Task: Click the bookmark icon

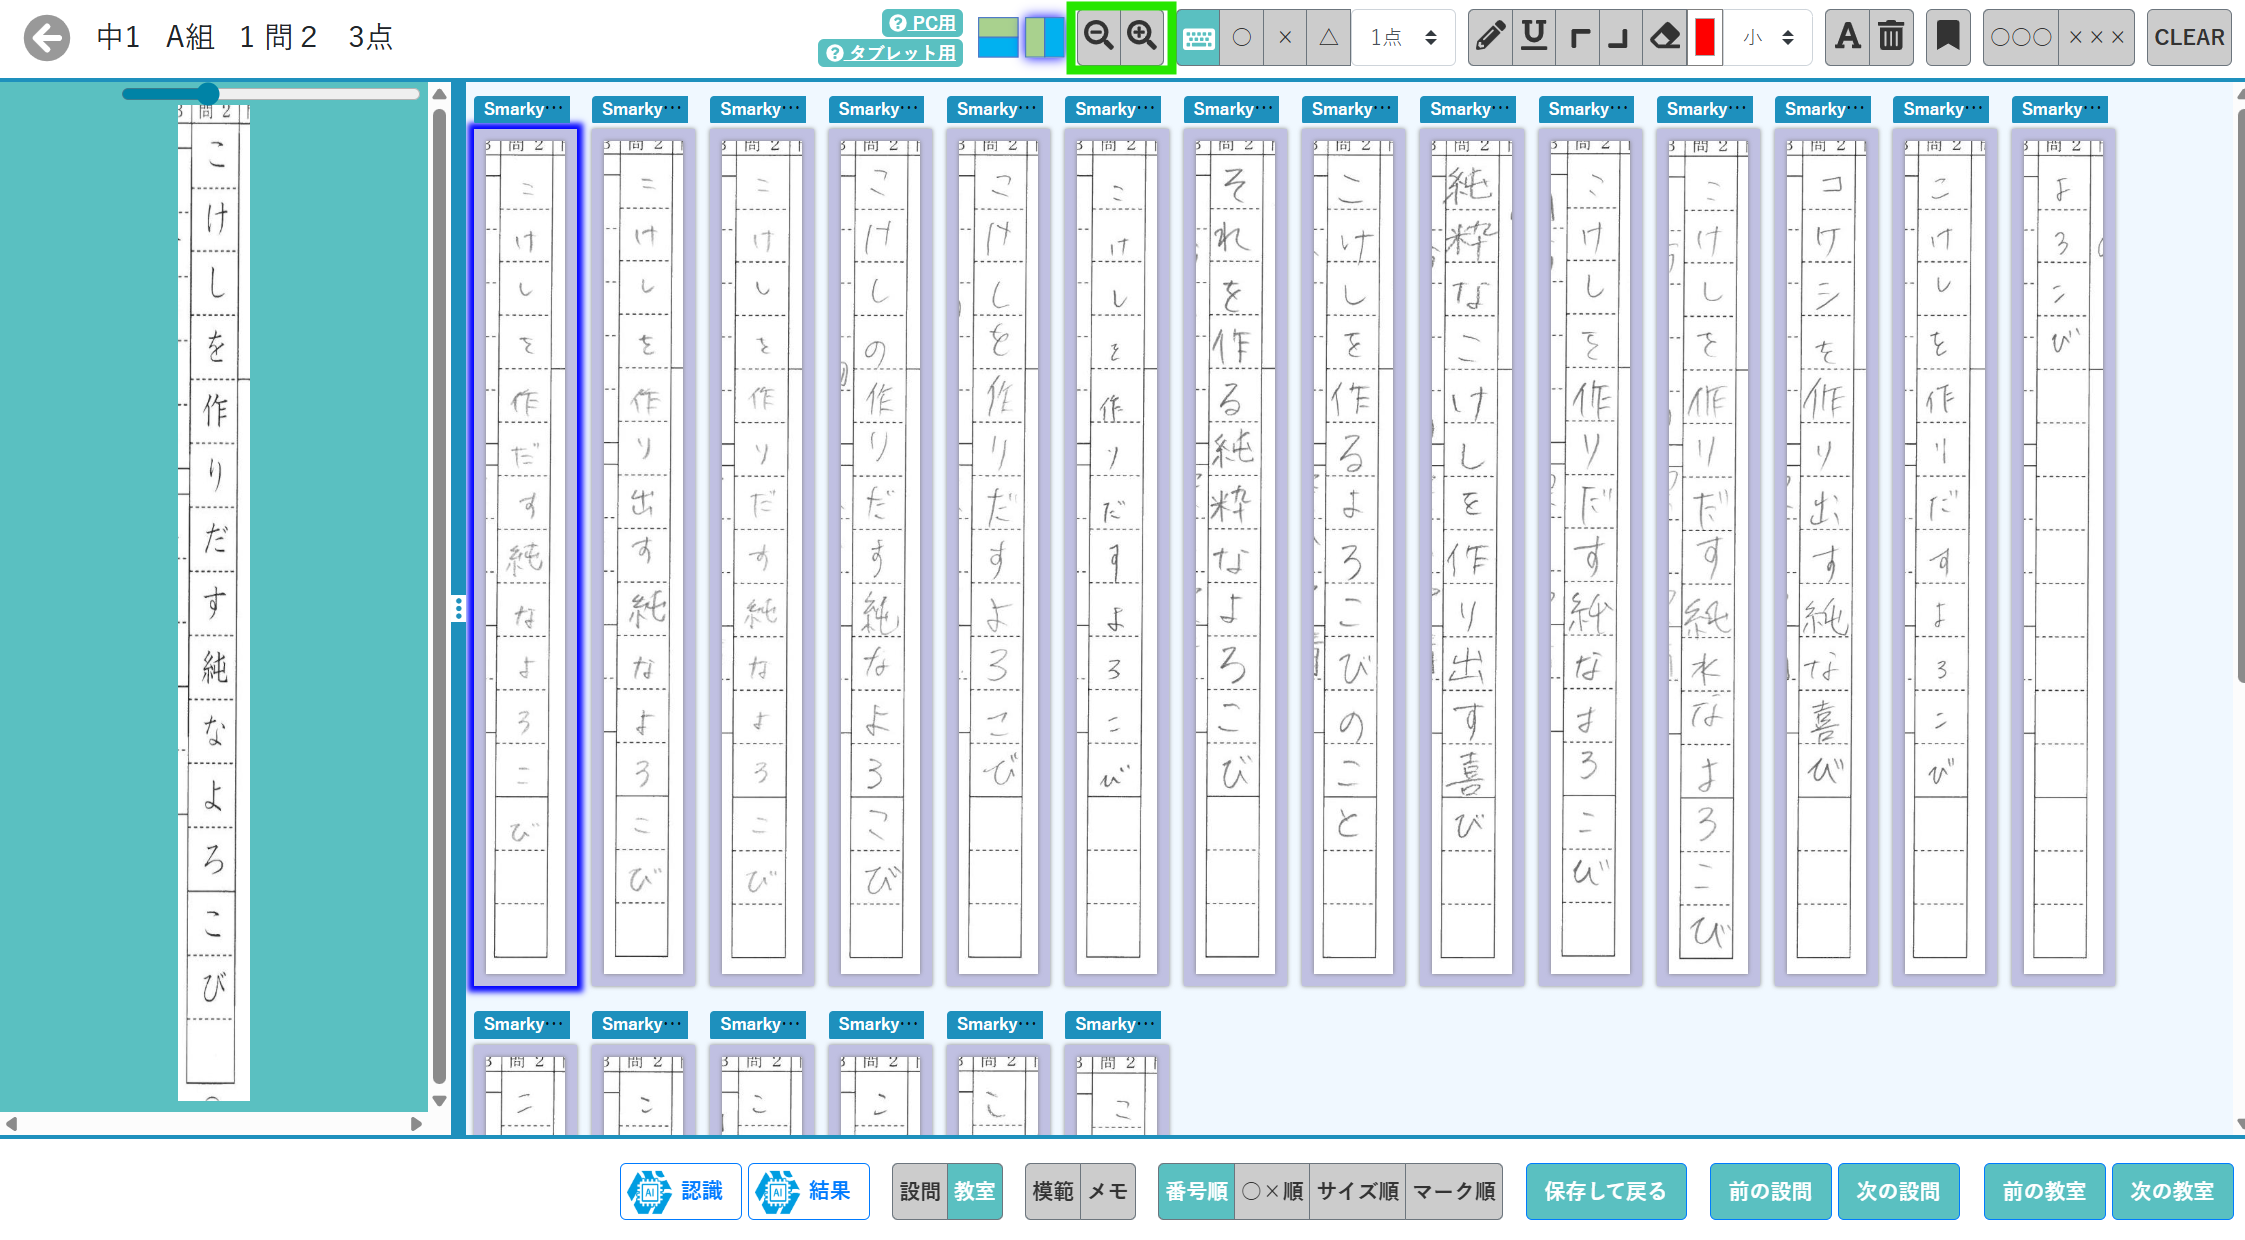Action: [1947, 37]
